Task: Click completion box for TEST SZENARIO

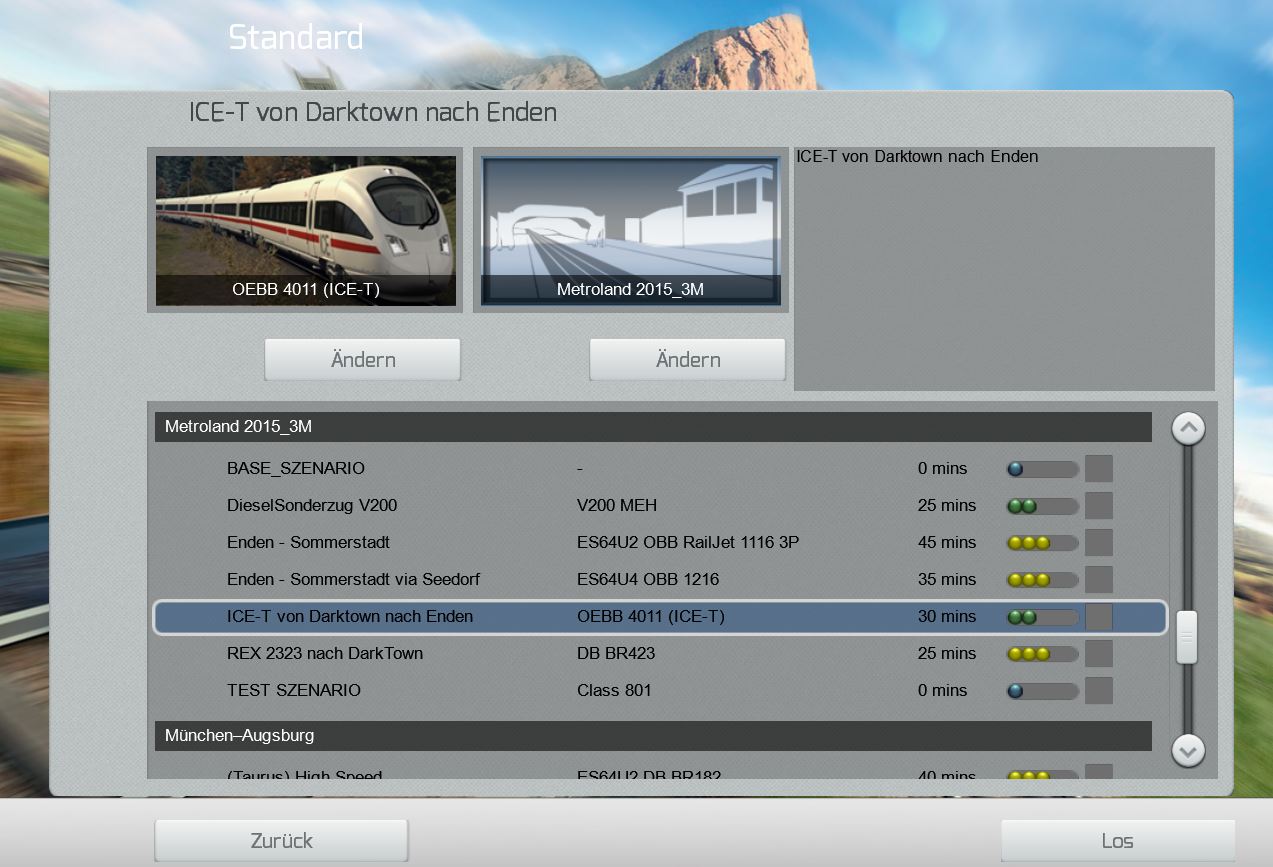Action: [x=1099, y=690]
